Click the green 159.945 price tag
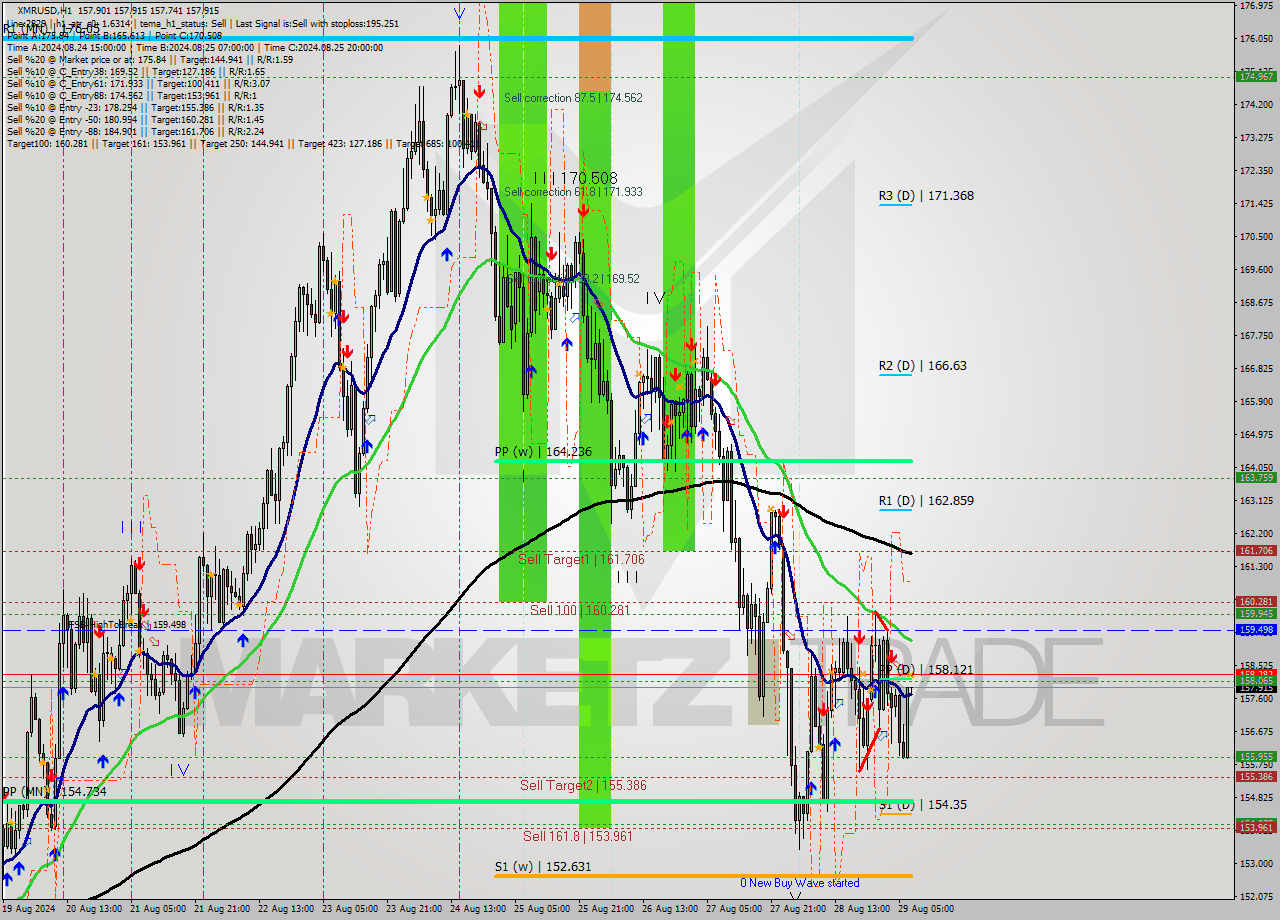Viewport: 1280px width, 920px height. pyautogui.click(x=1256, y=614)
